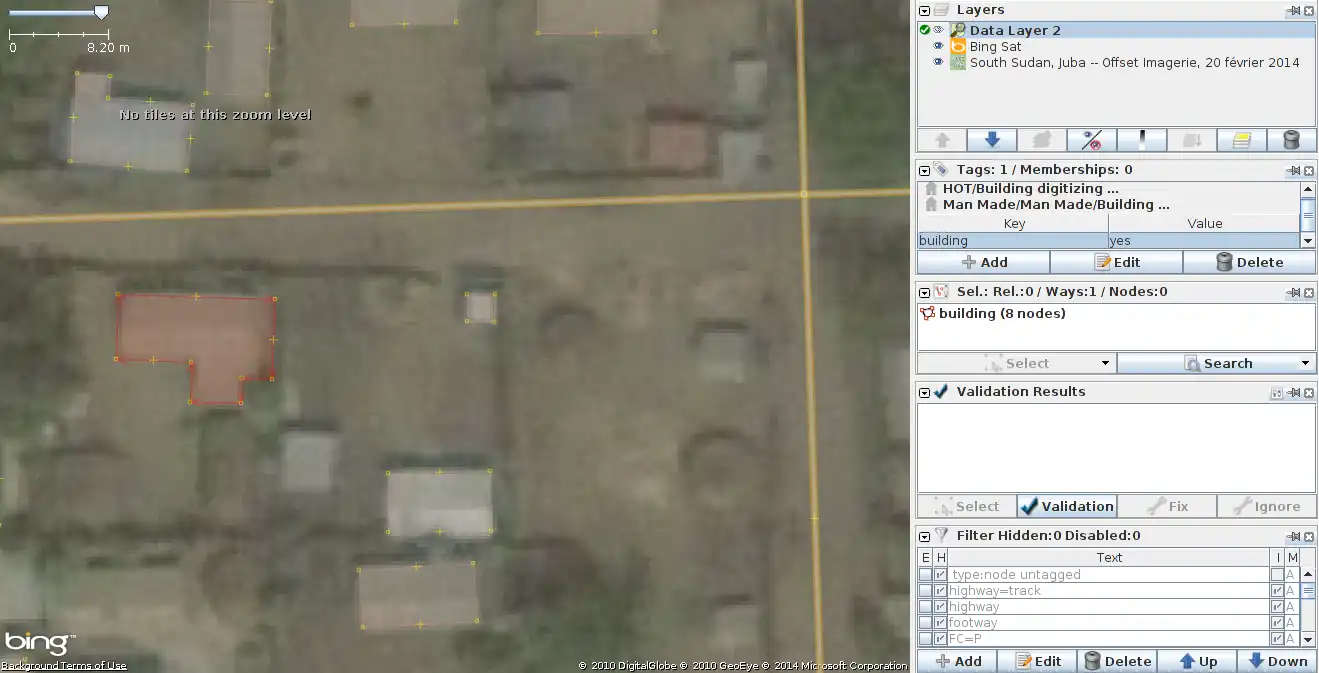Collapse the Validation Results panel
1319x673 pixels.
tap(924, 392)
